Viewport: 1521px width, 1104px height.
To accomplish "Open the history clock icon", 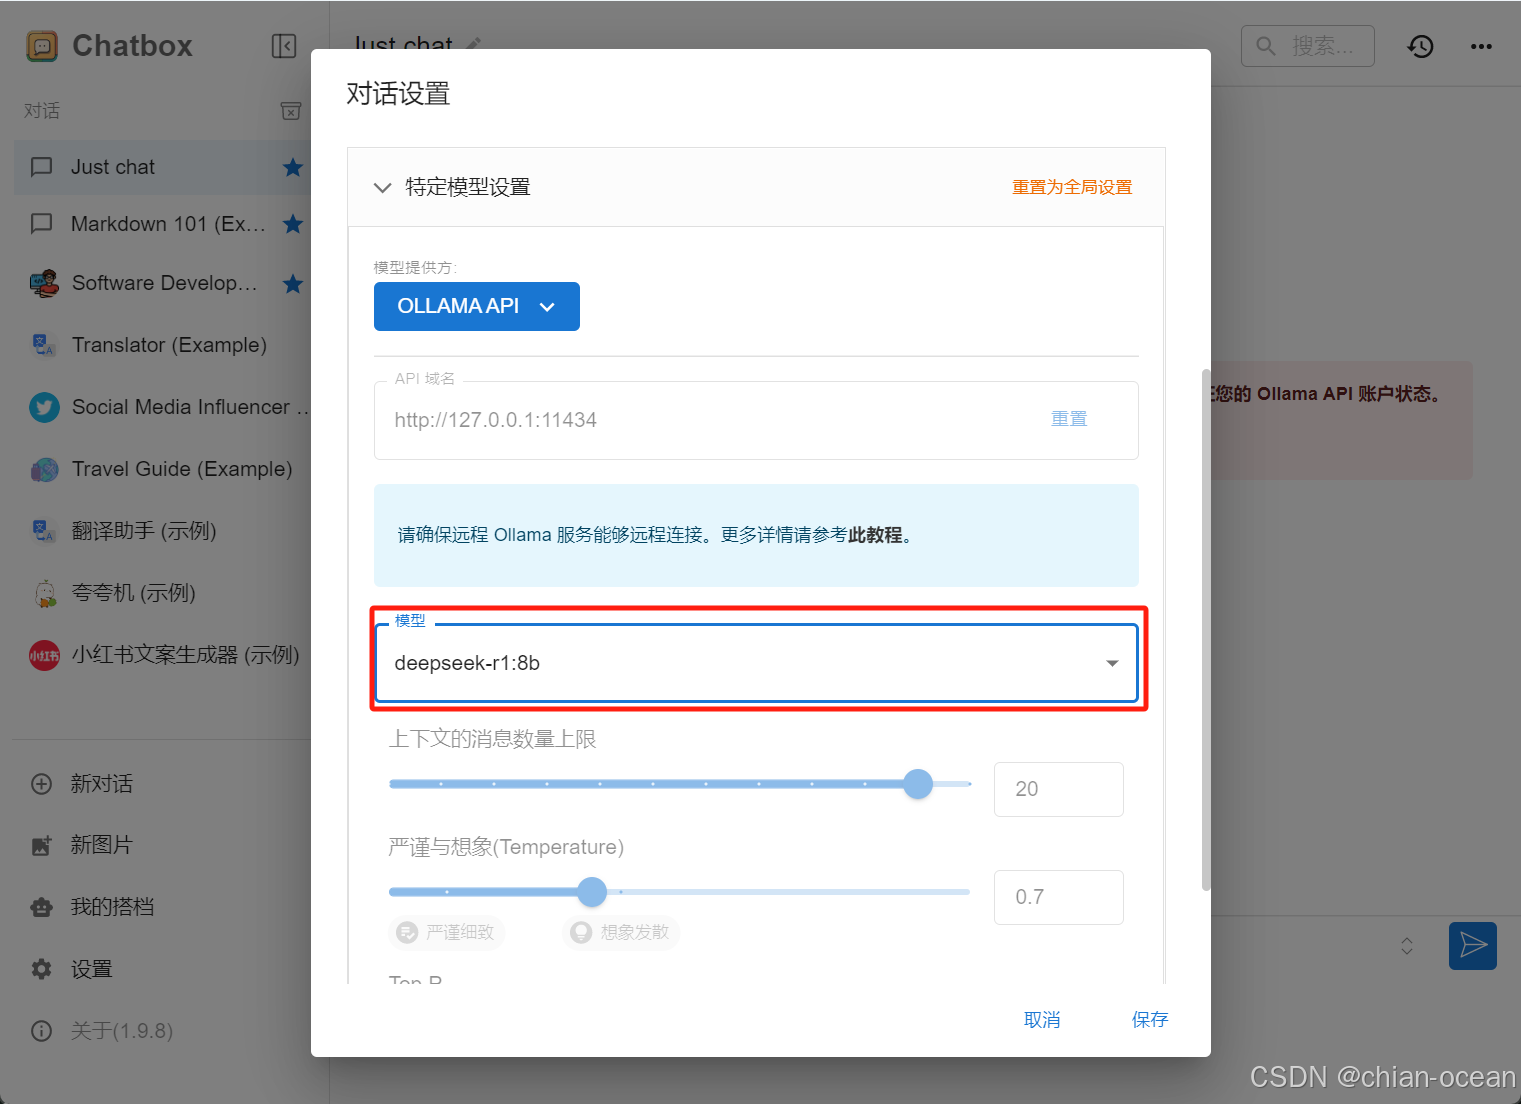I will tap(1421, 46).
